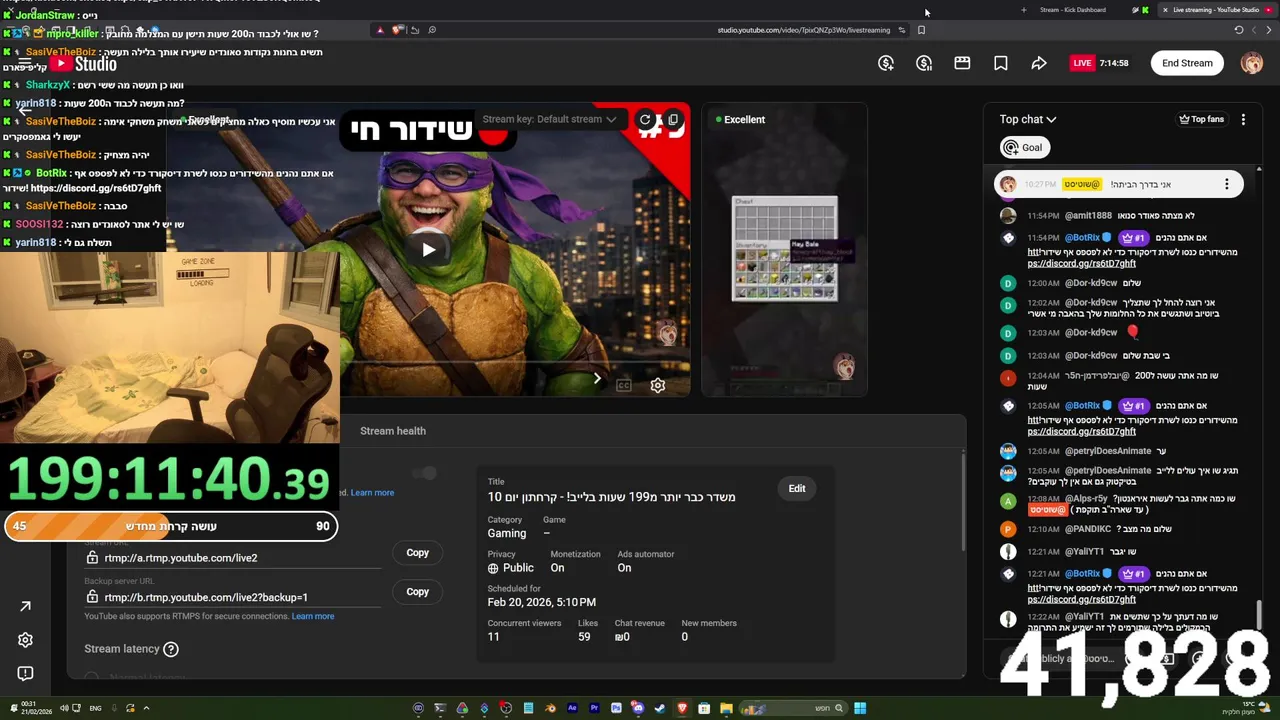
Task: Open a new browser tab with plus
Action: pos(1023,10)
